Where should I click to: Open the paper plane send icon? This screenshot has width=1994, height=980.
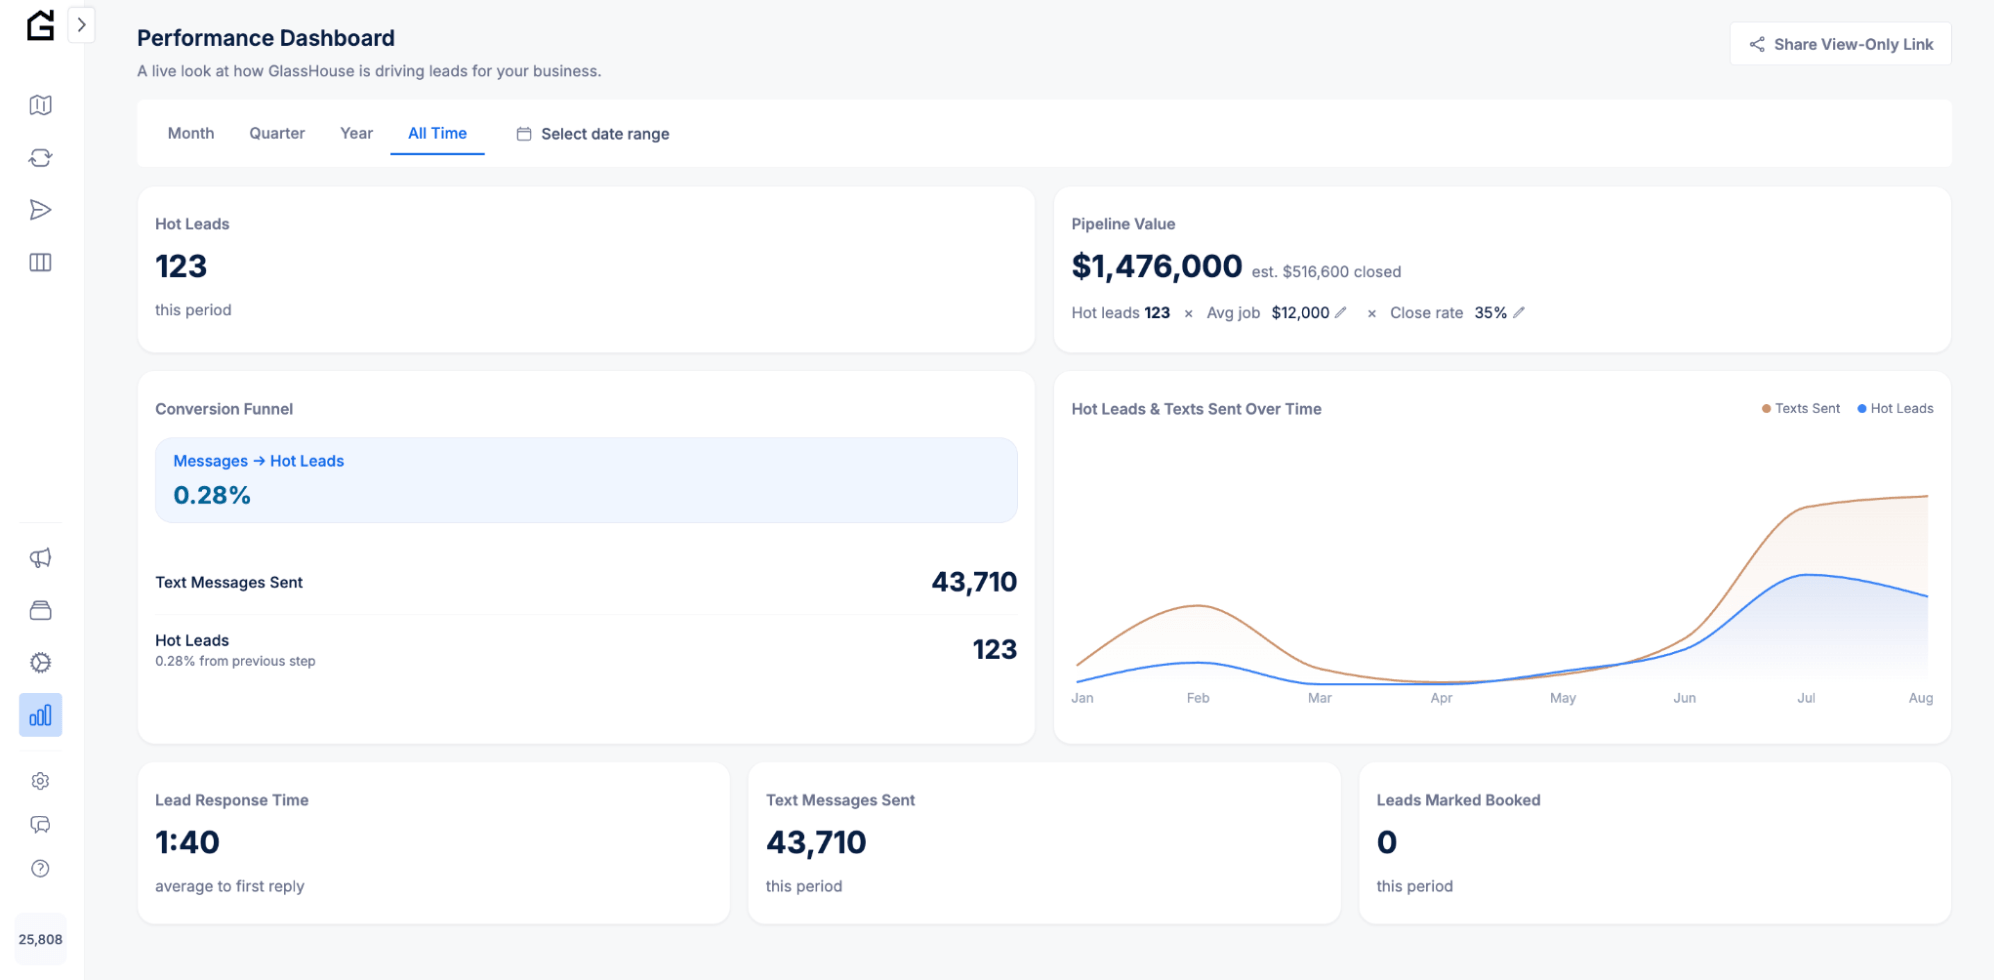click(x=41, y=210)
